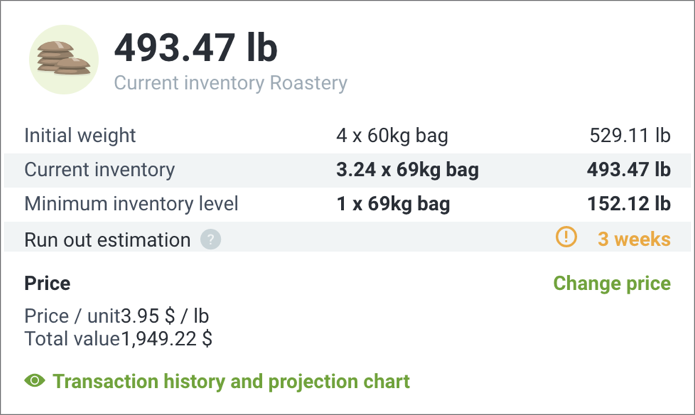The image size is (695, 415).
Task: Click the 3.24 x 69kg bag value
Action: [x=407, y=170]
